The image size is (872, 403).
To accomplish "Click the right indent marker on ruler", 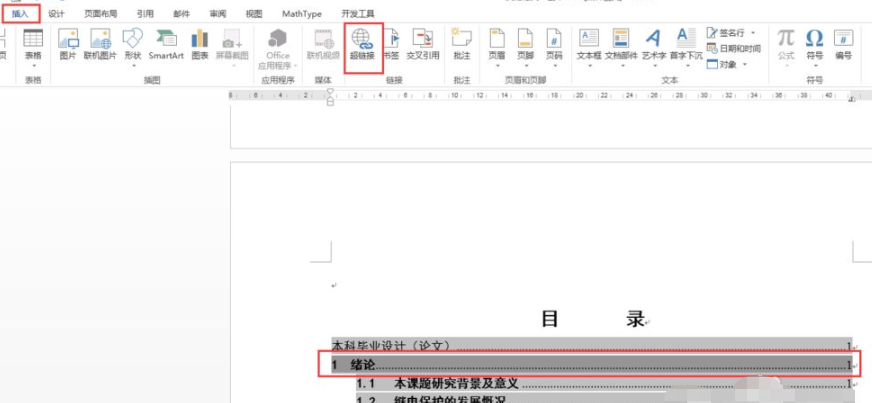I will [x=851, y=99].
